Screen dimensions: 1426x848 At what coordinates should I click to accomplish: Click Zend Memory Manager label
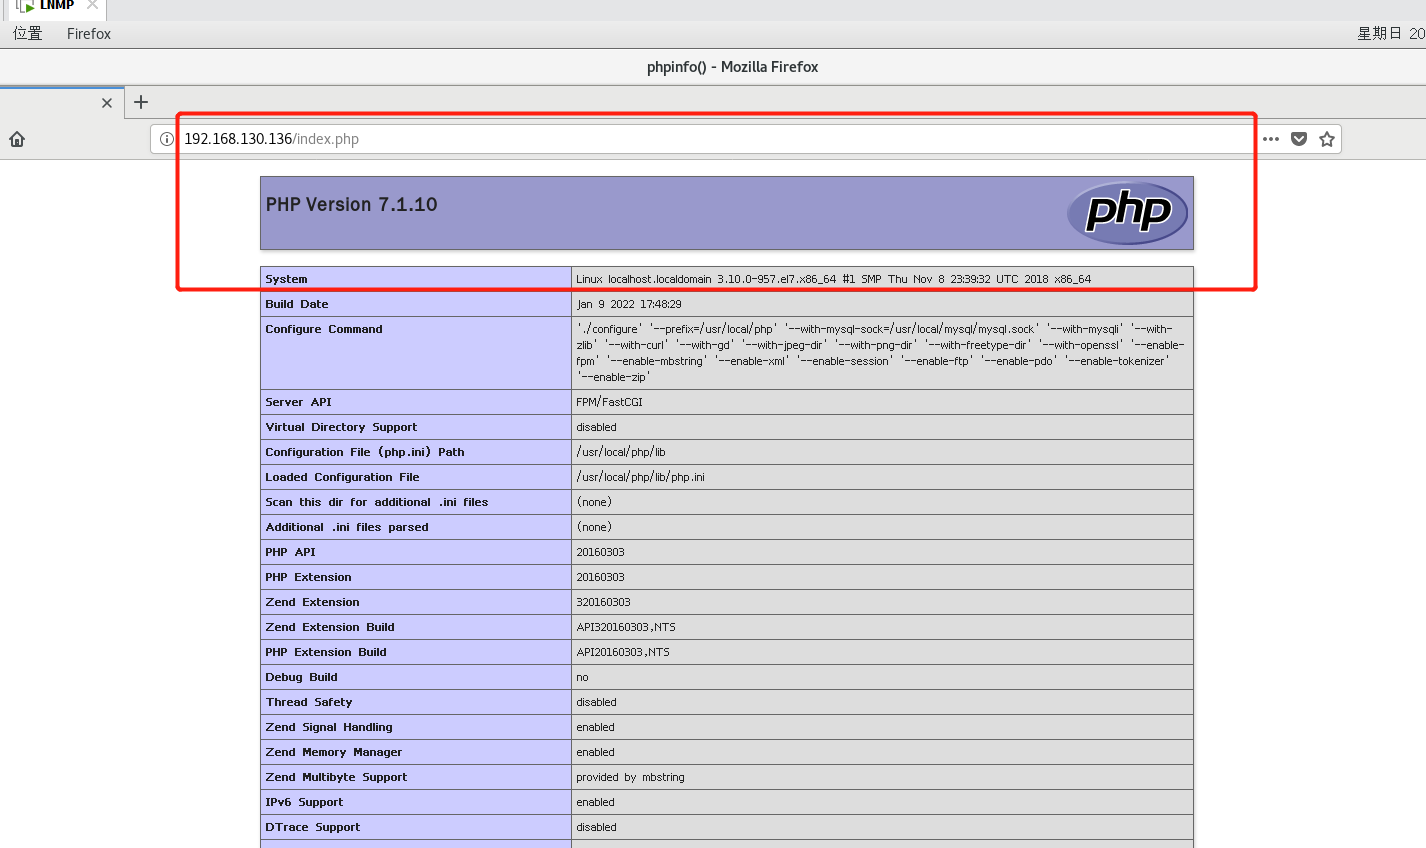334,752
